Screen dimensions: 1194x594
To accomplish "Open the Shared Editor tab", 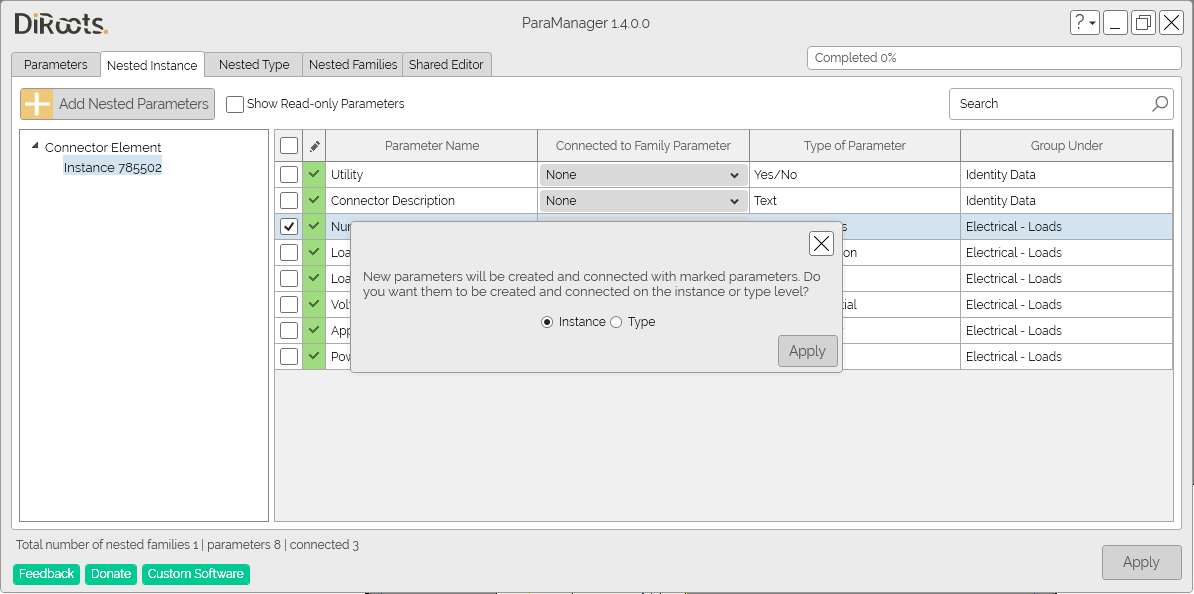I will coord(446,65).
